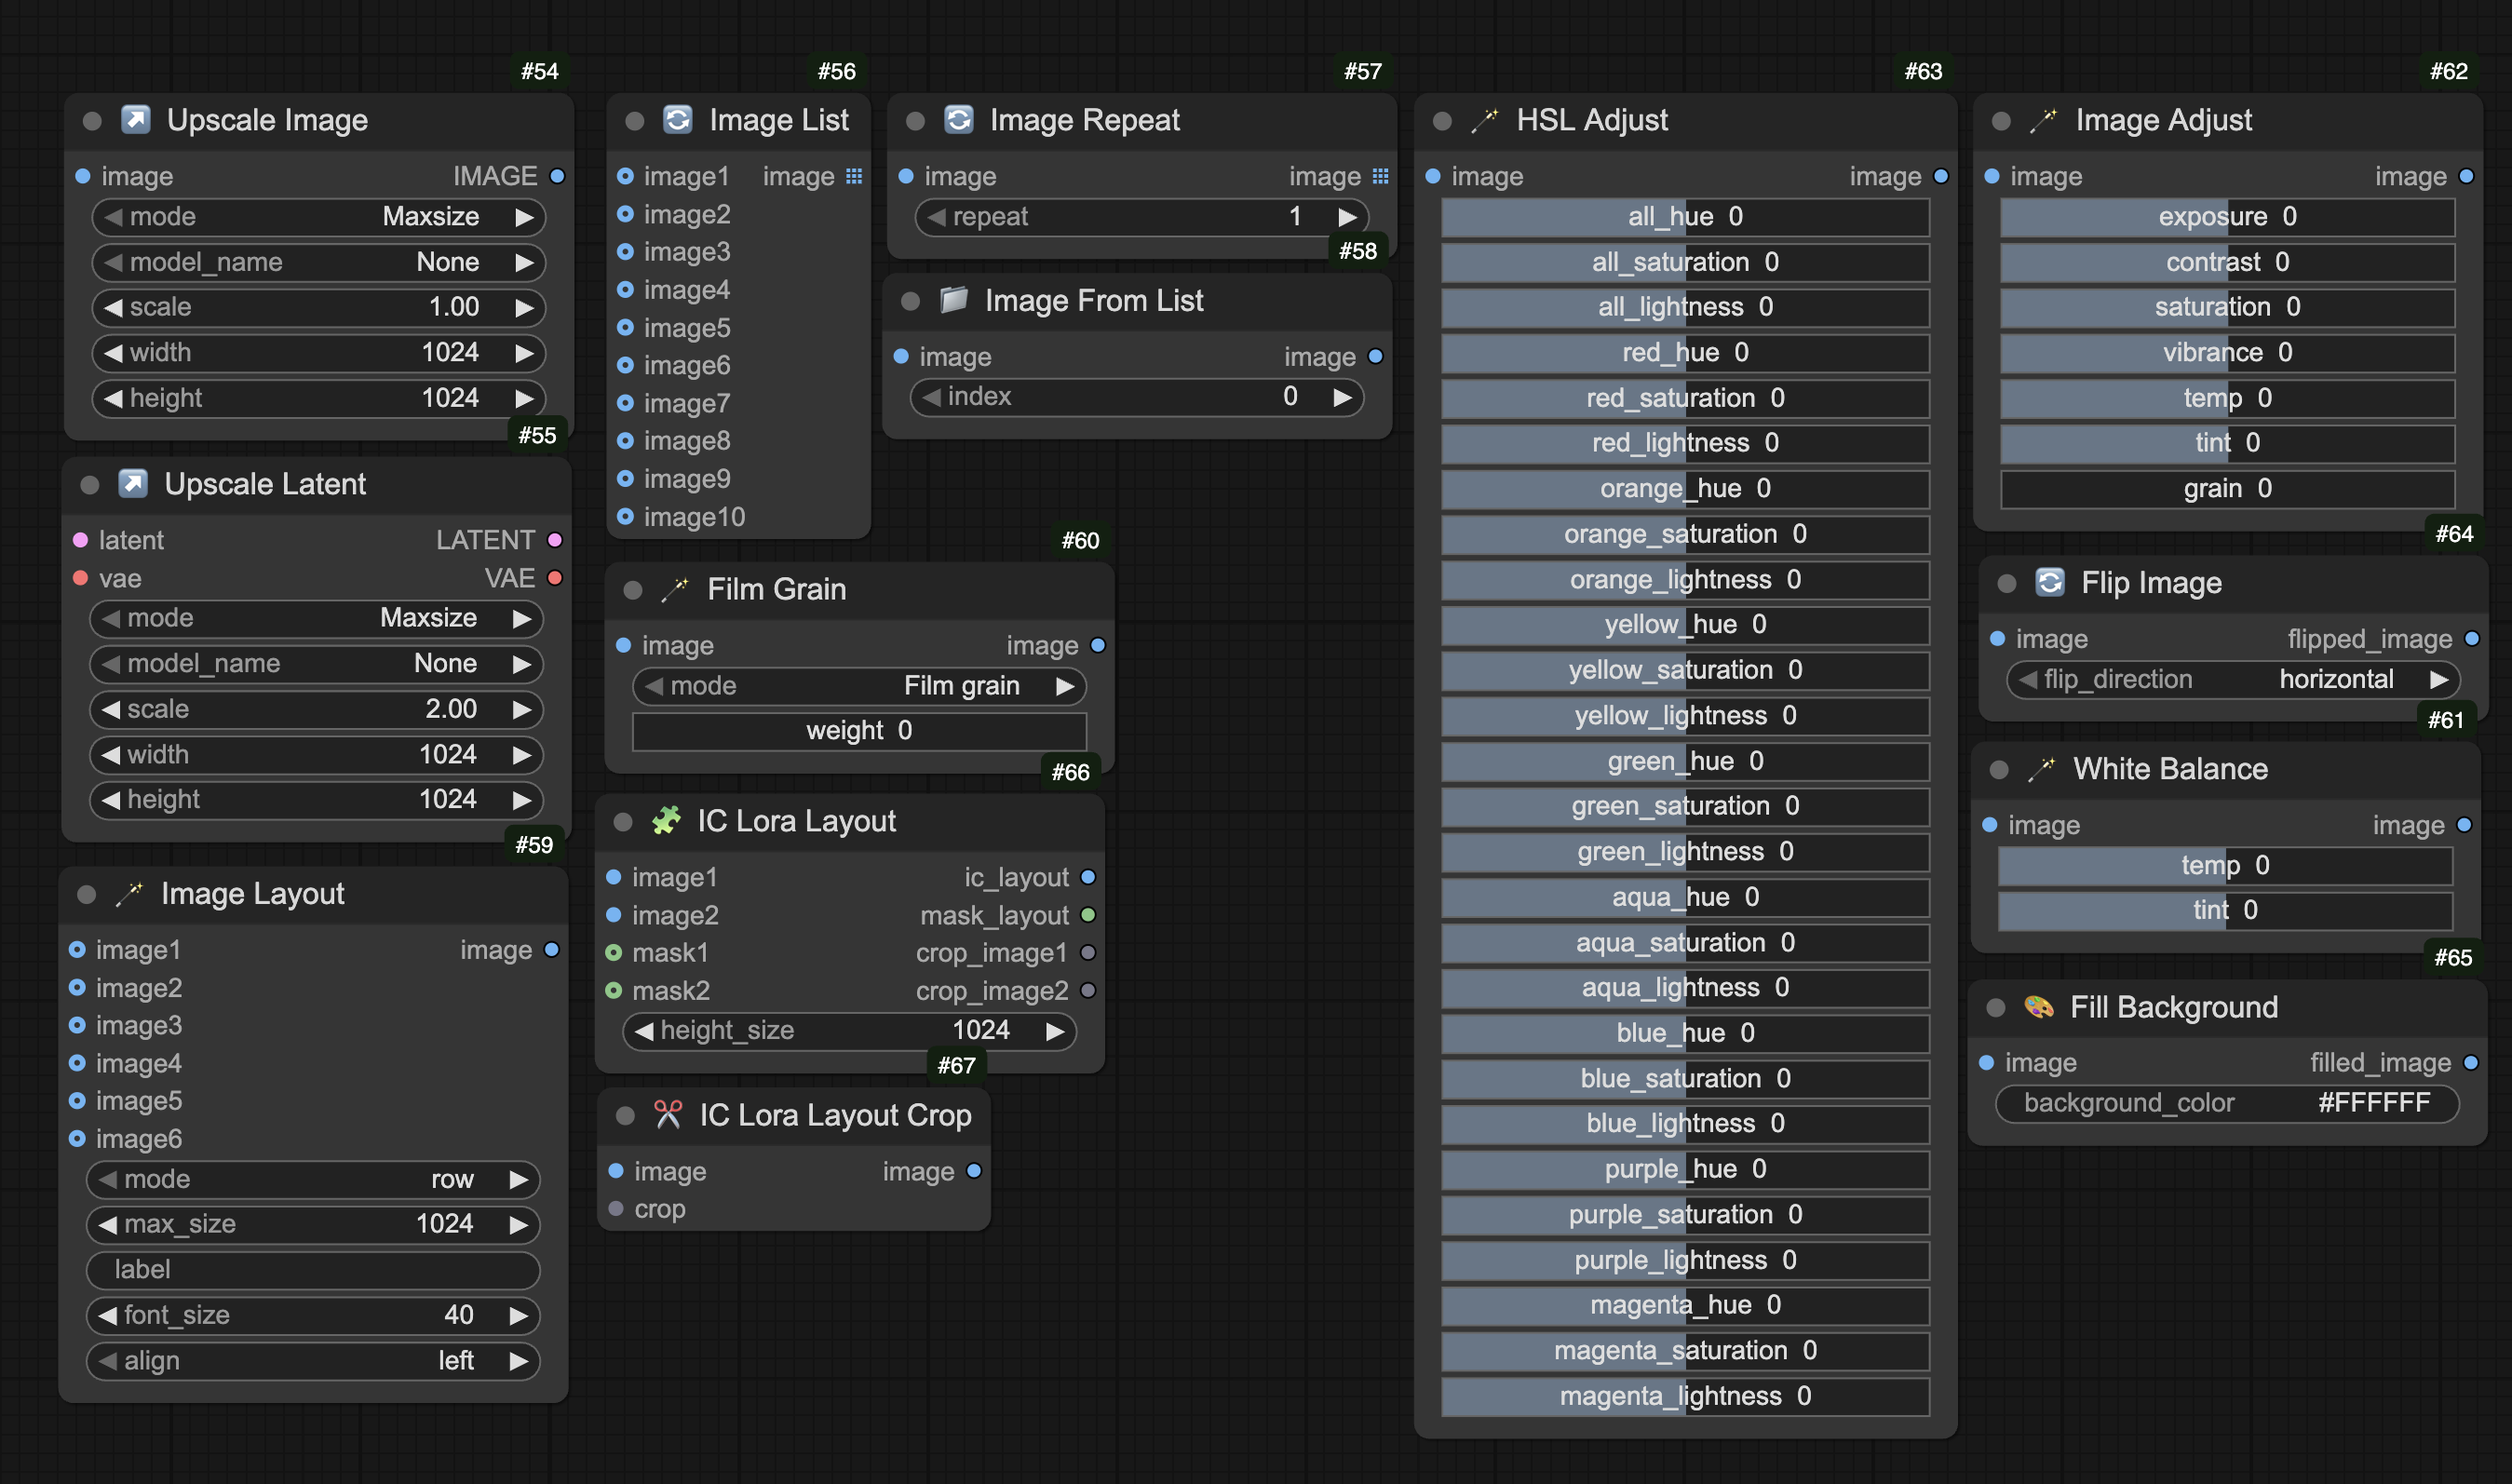Collapse the Upscale Image node via its dot
2512x1484 pixels.
92,121
